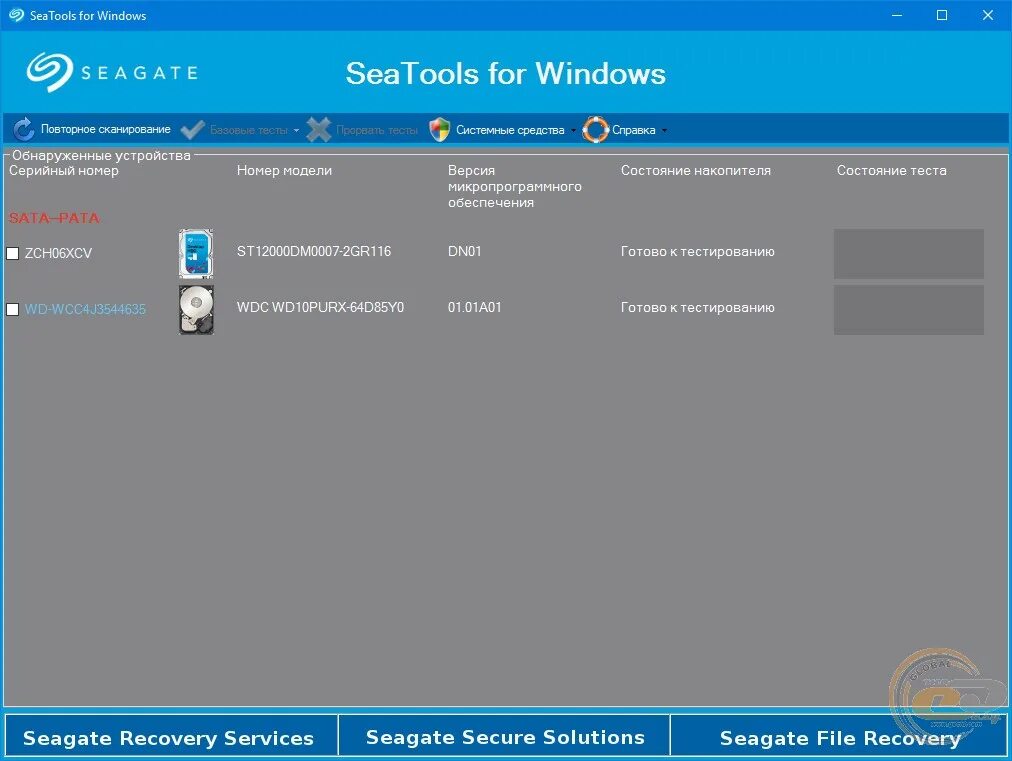Click the abort tests X icon
Image resolution: width=1012 pixels, height=761 pixels.
click(x=319, y=130)
